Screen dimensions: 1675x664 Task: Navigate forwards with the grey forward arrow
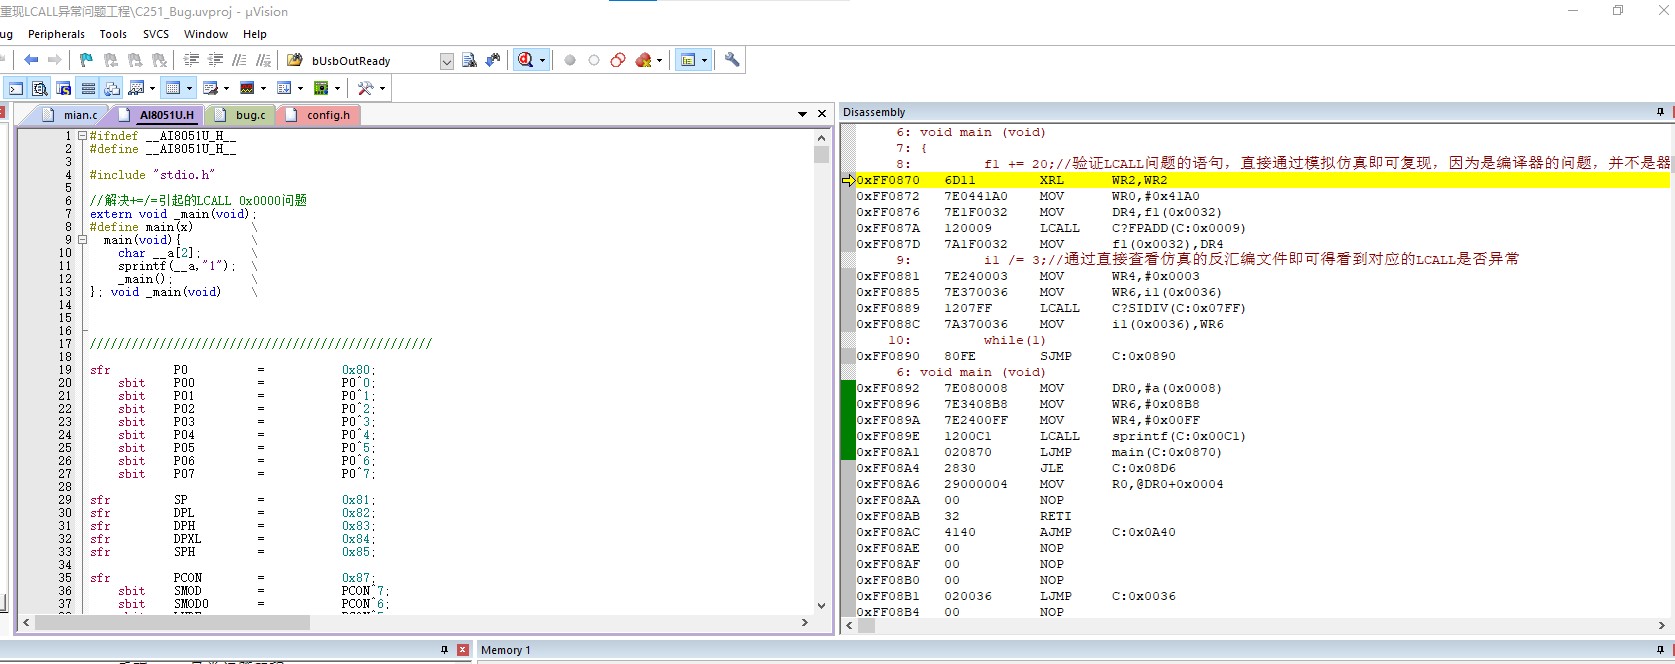click(55, 60)
